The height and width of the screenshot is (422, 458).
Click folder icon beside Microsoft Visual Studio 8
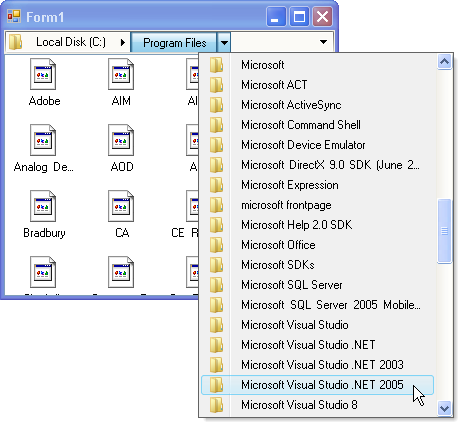tap(217, 405)
